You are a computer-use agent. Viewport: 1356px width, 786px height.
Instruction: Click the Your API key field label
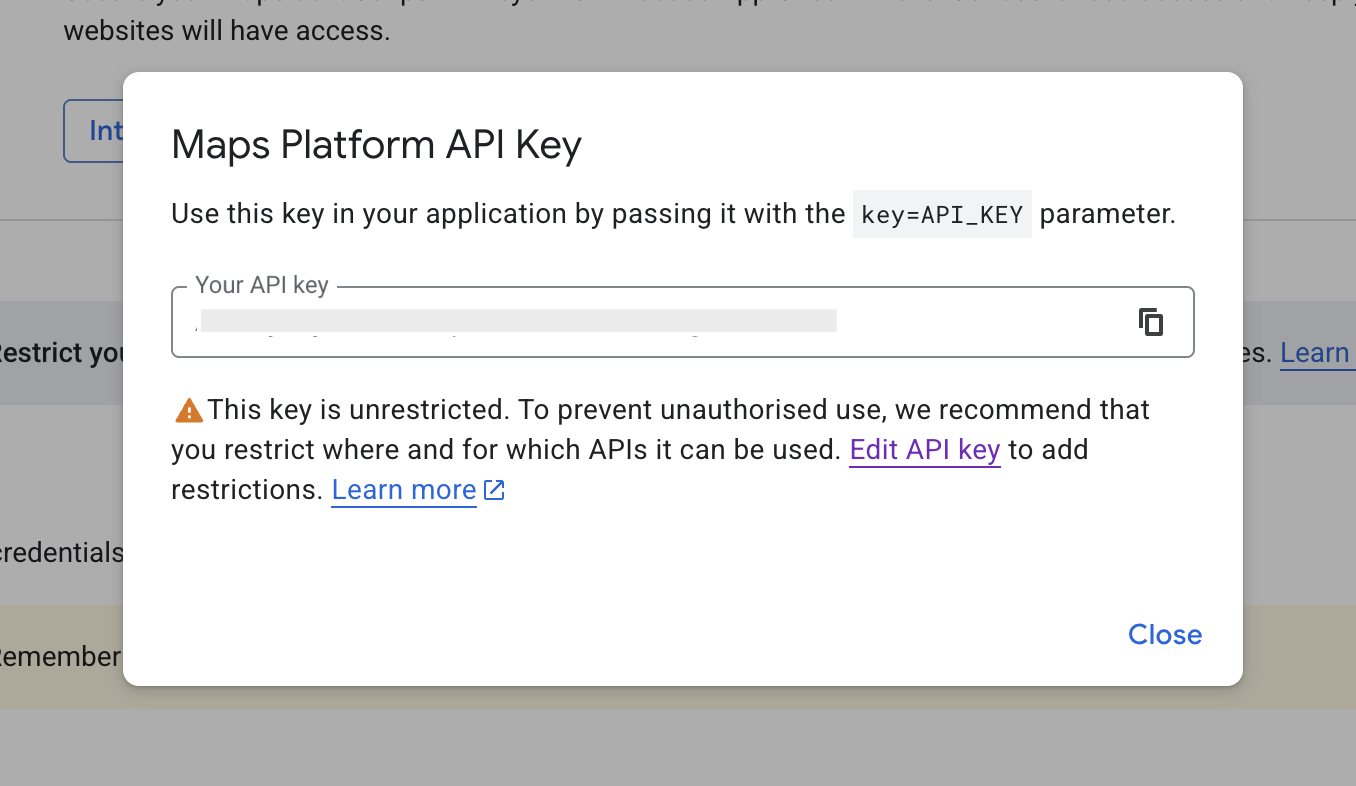pyautogui.click(x=262, y=285)
